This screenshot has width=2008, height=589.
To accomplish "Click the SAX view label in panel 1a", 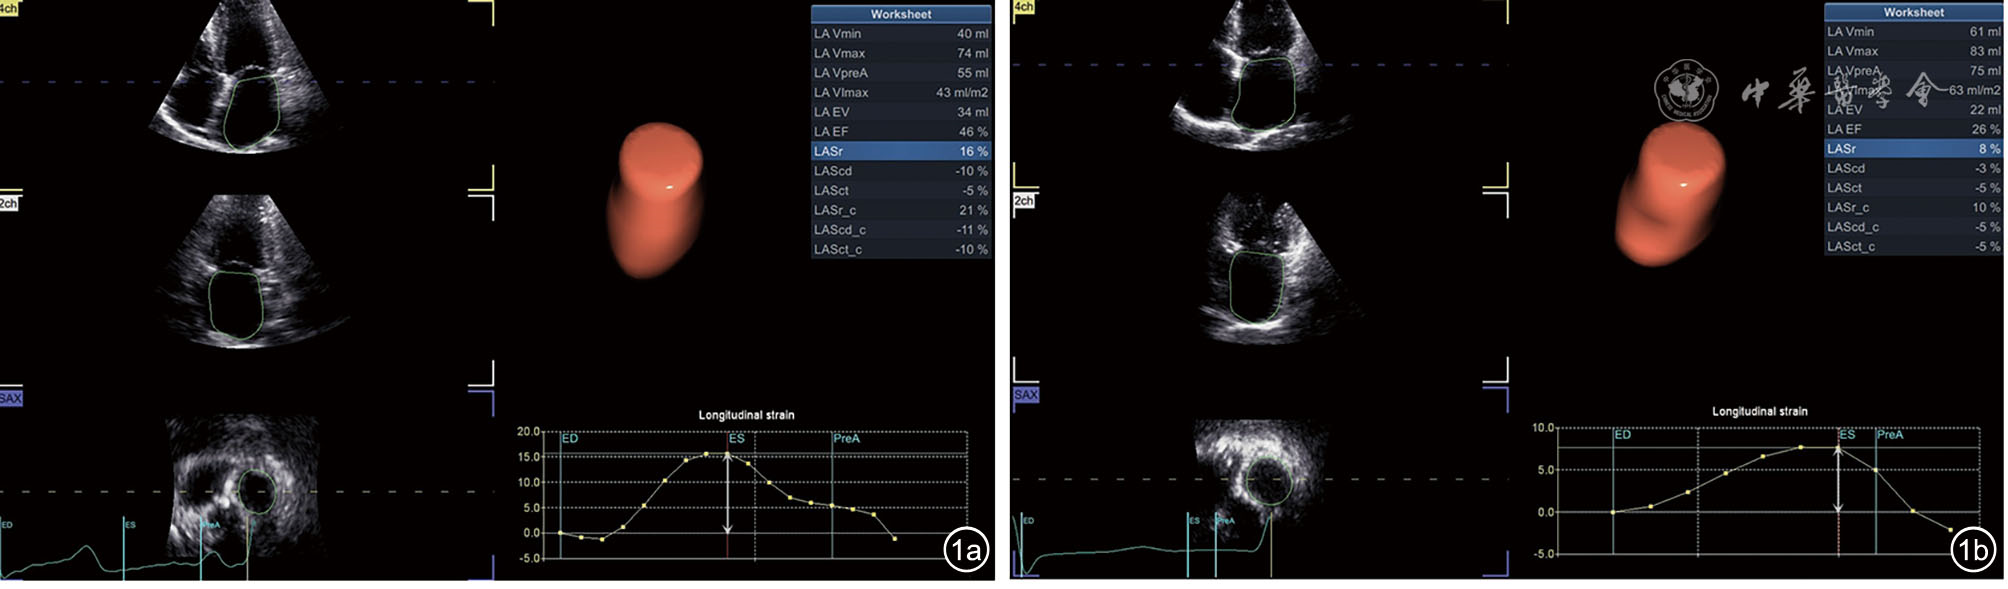I will pos(11,398).
